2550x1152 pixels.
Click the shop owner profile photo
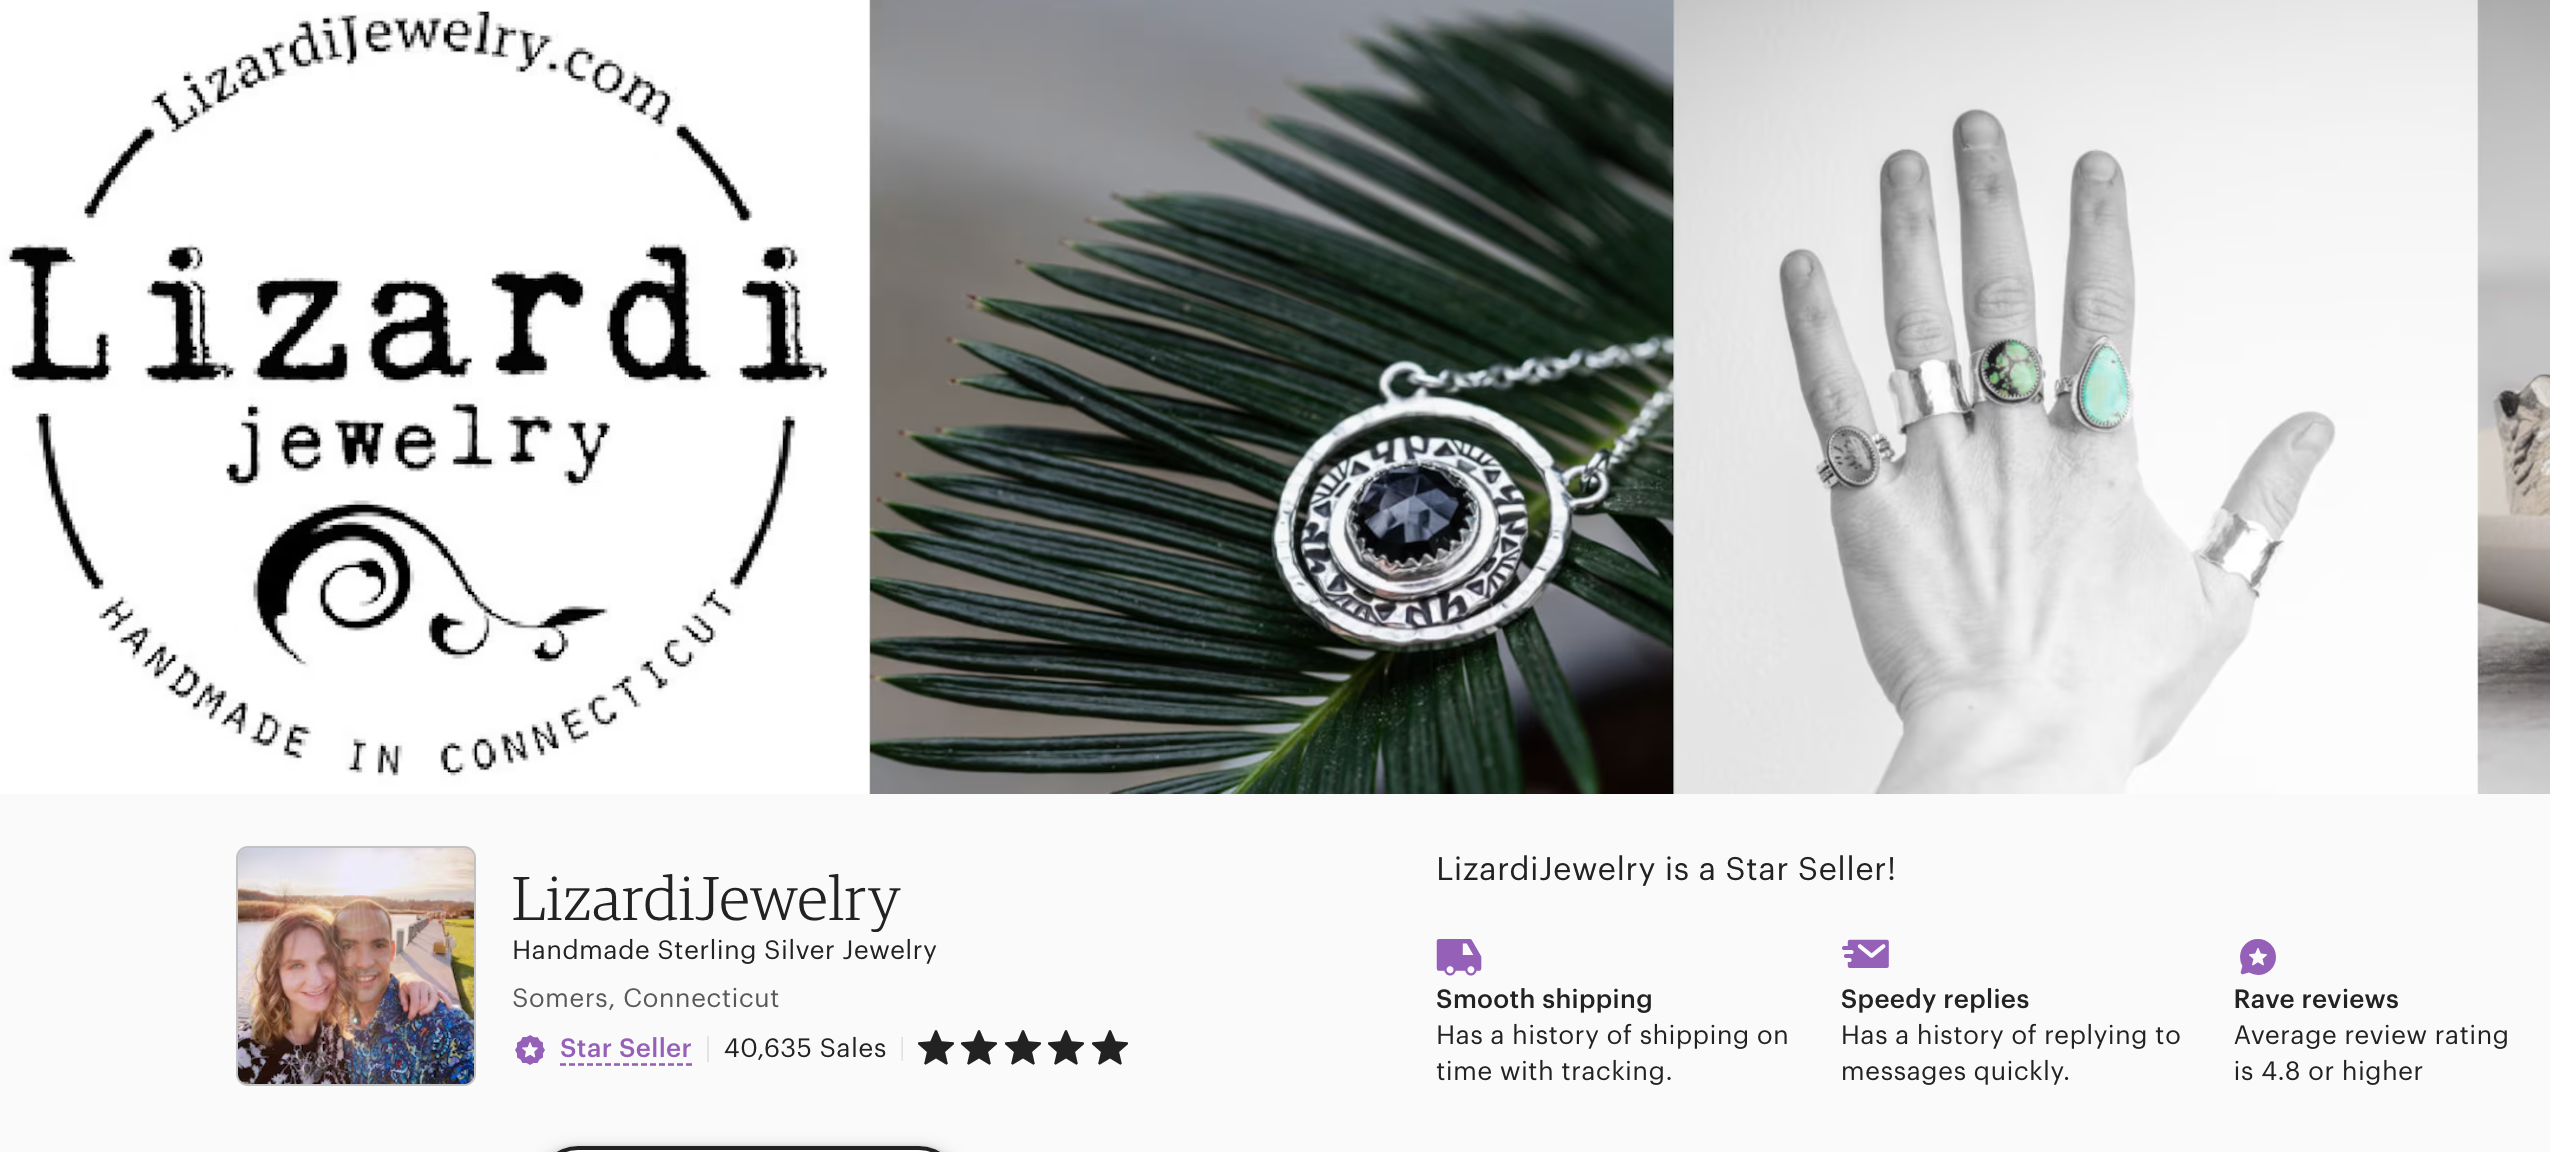tap(356, 965)
